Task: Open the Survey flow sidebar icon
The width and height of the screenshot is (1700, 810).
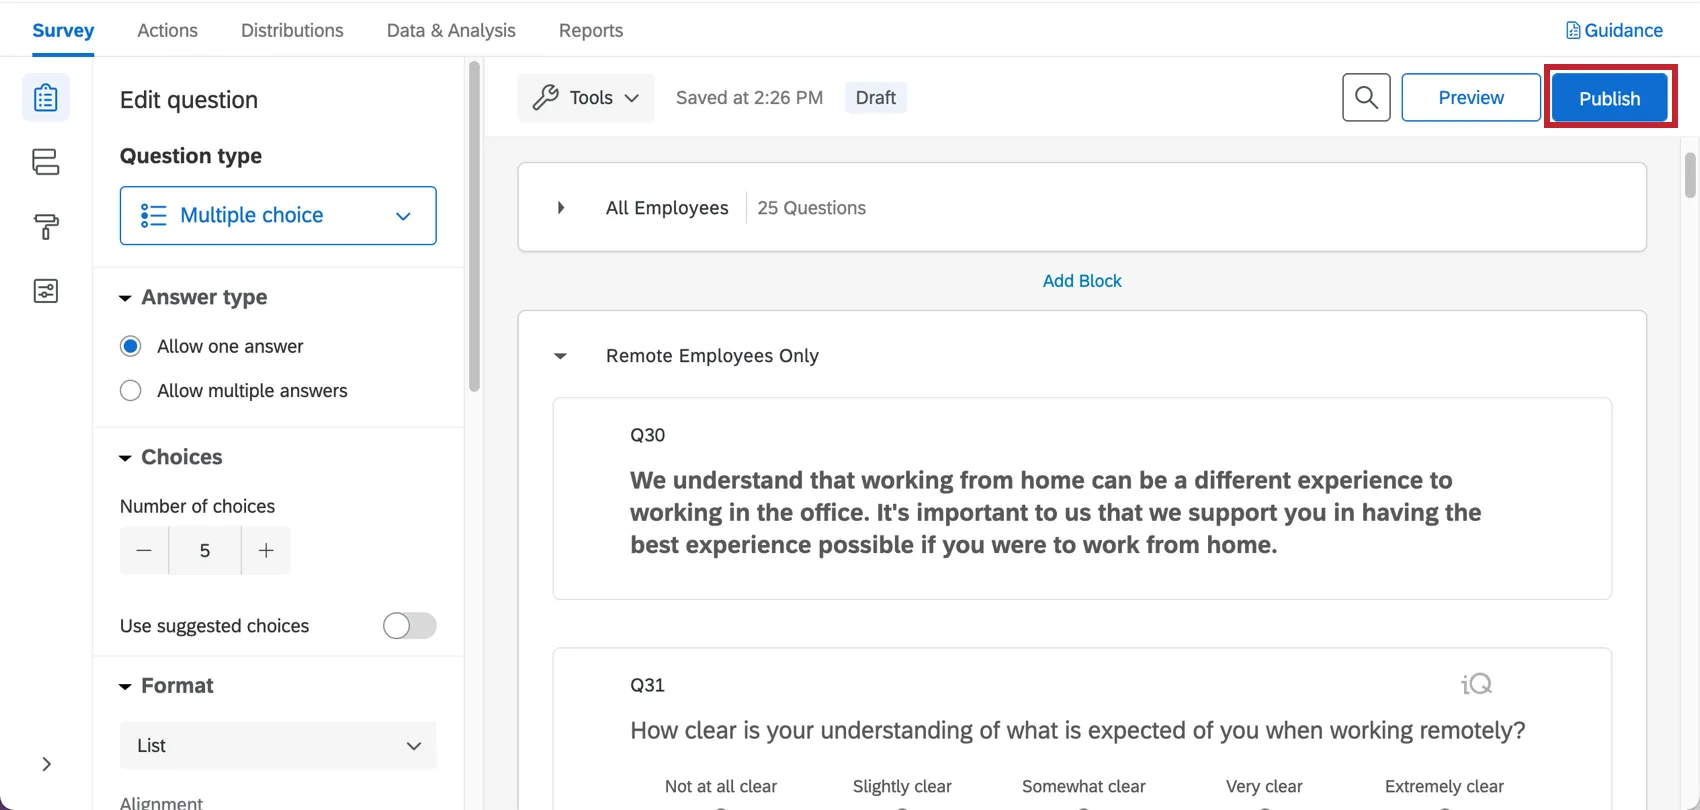Action: click(x=46, y=162)
